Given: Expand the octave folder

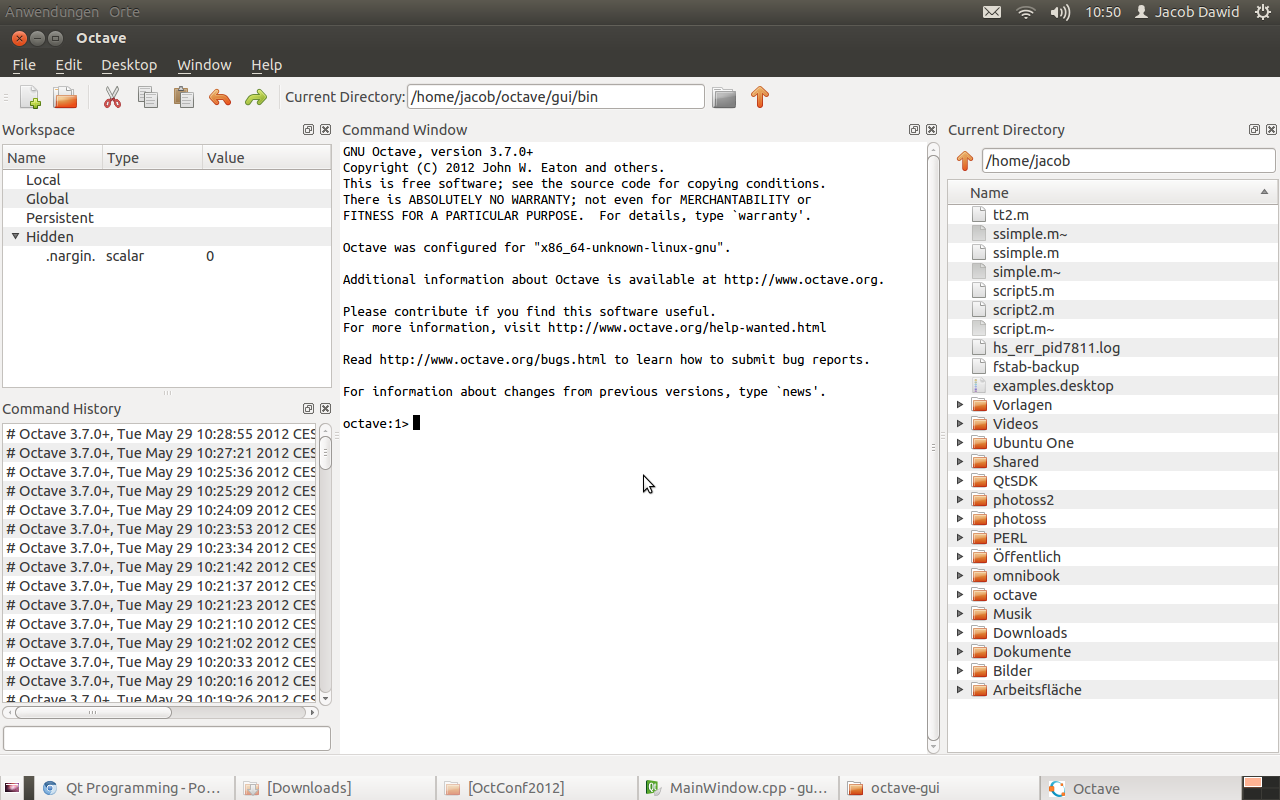Looking at the screenshot, I should click(x=960, y=595).
